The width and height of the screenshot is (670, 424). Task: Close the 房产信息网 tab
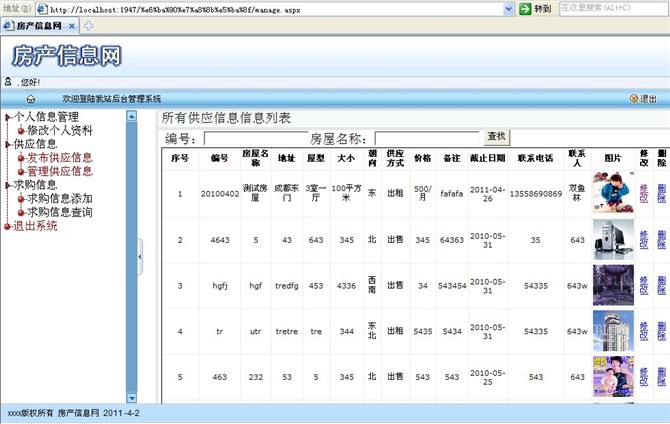coord(72,26)
